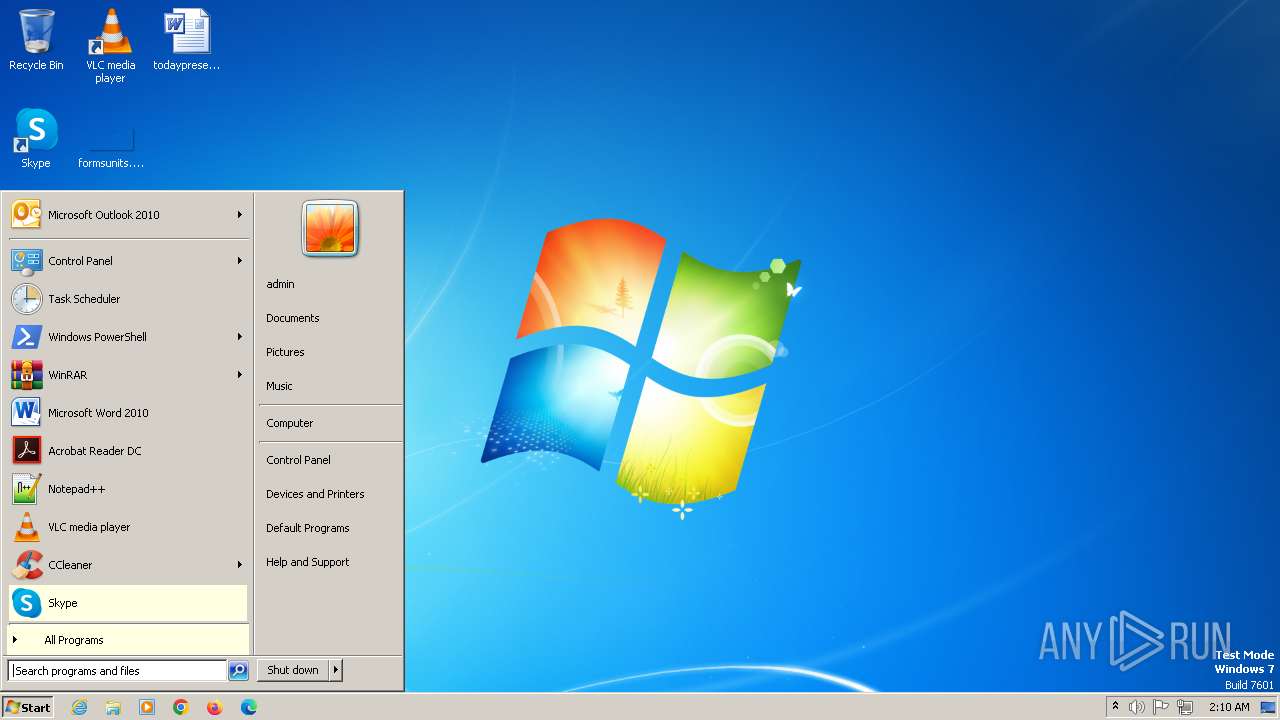Image resolution: width=1280 pixels, height=720 pixels.
Task: Open the todaypresent Word document on desktop
Action: click(x=186, y=40)
